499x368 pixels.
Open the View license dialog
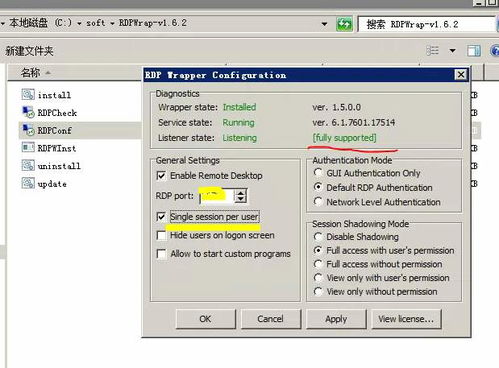point(406,319)
